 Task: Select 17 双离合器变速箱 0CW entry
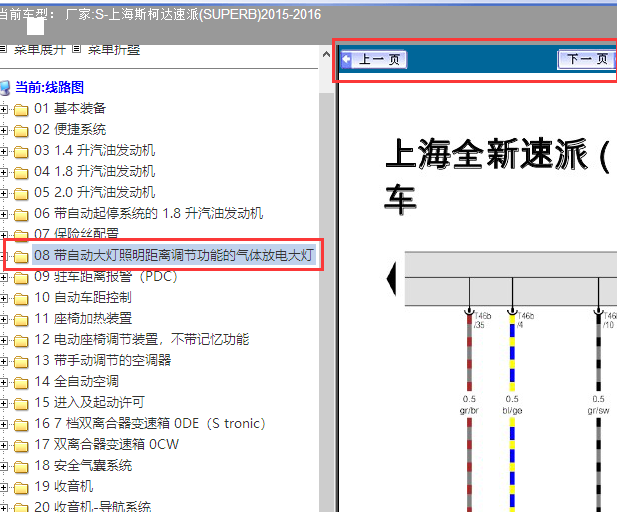tap(106, 444)
